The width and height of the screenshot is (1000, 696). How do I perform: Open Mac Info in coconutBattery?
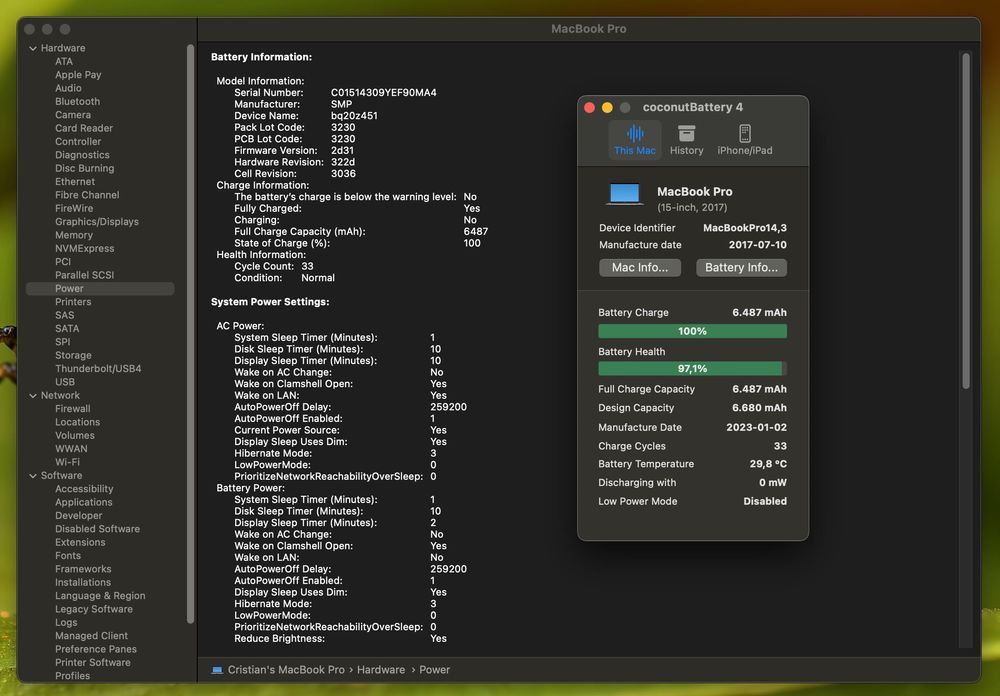point(640,267)
